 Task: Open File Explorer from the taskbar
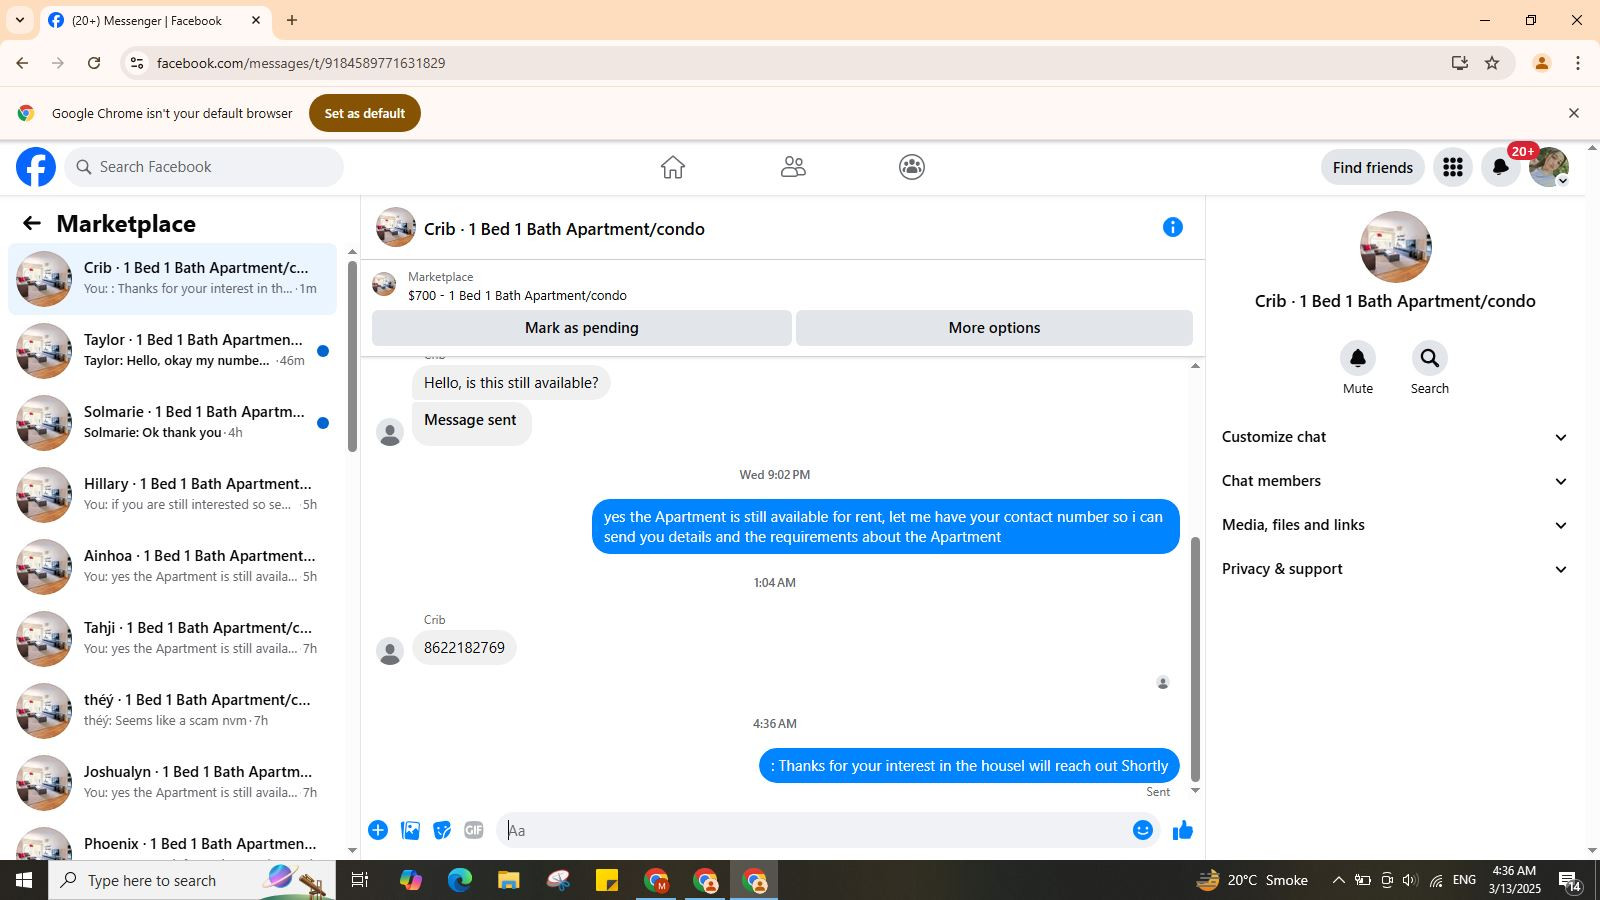point(509,880)
